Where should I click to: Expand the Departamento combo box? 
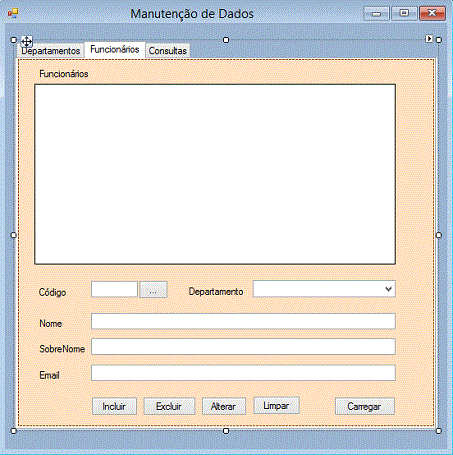388,289
